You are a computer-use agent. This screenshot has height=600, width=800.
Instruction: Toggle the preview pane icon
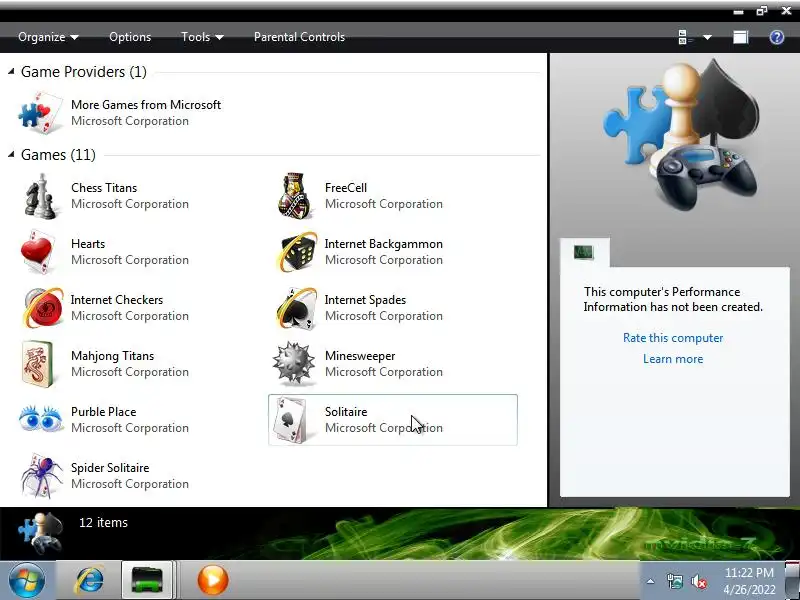[740, 37]
